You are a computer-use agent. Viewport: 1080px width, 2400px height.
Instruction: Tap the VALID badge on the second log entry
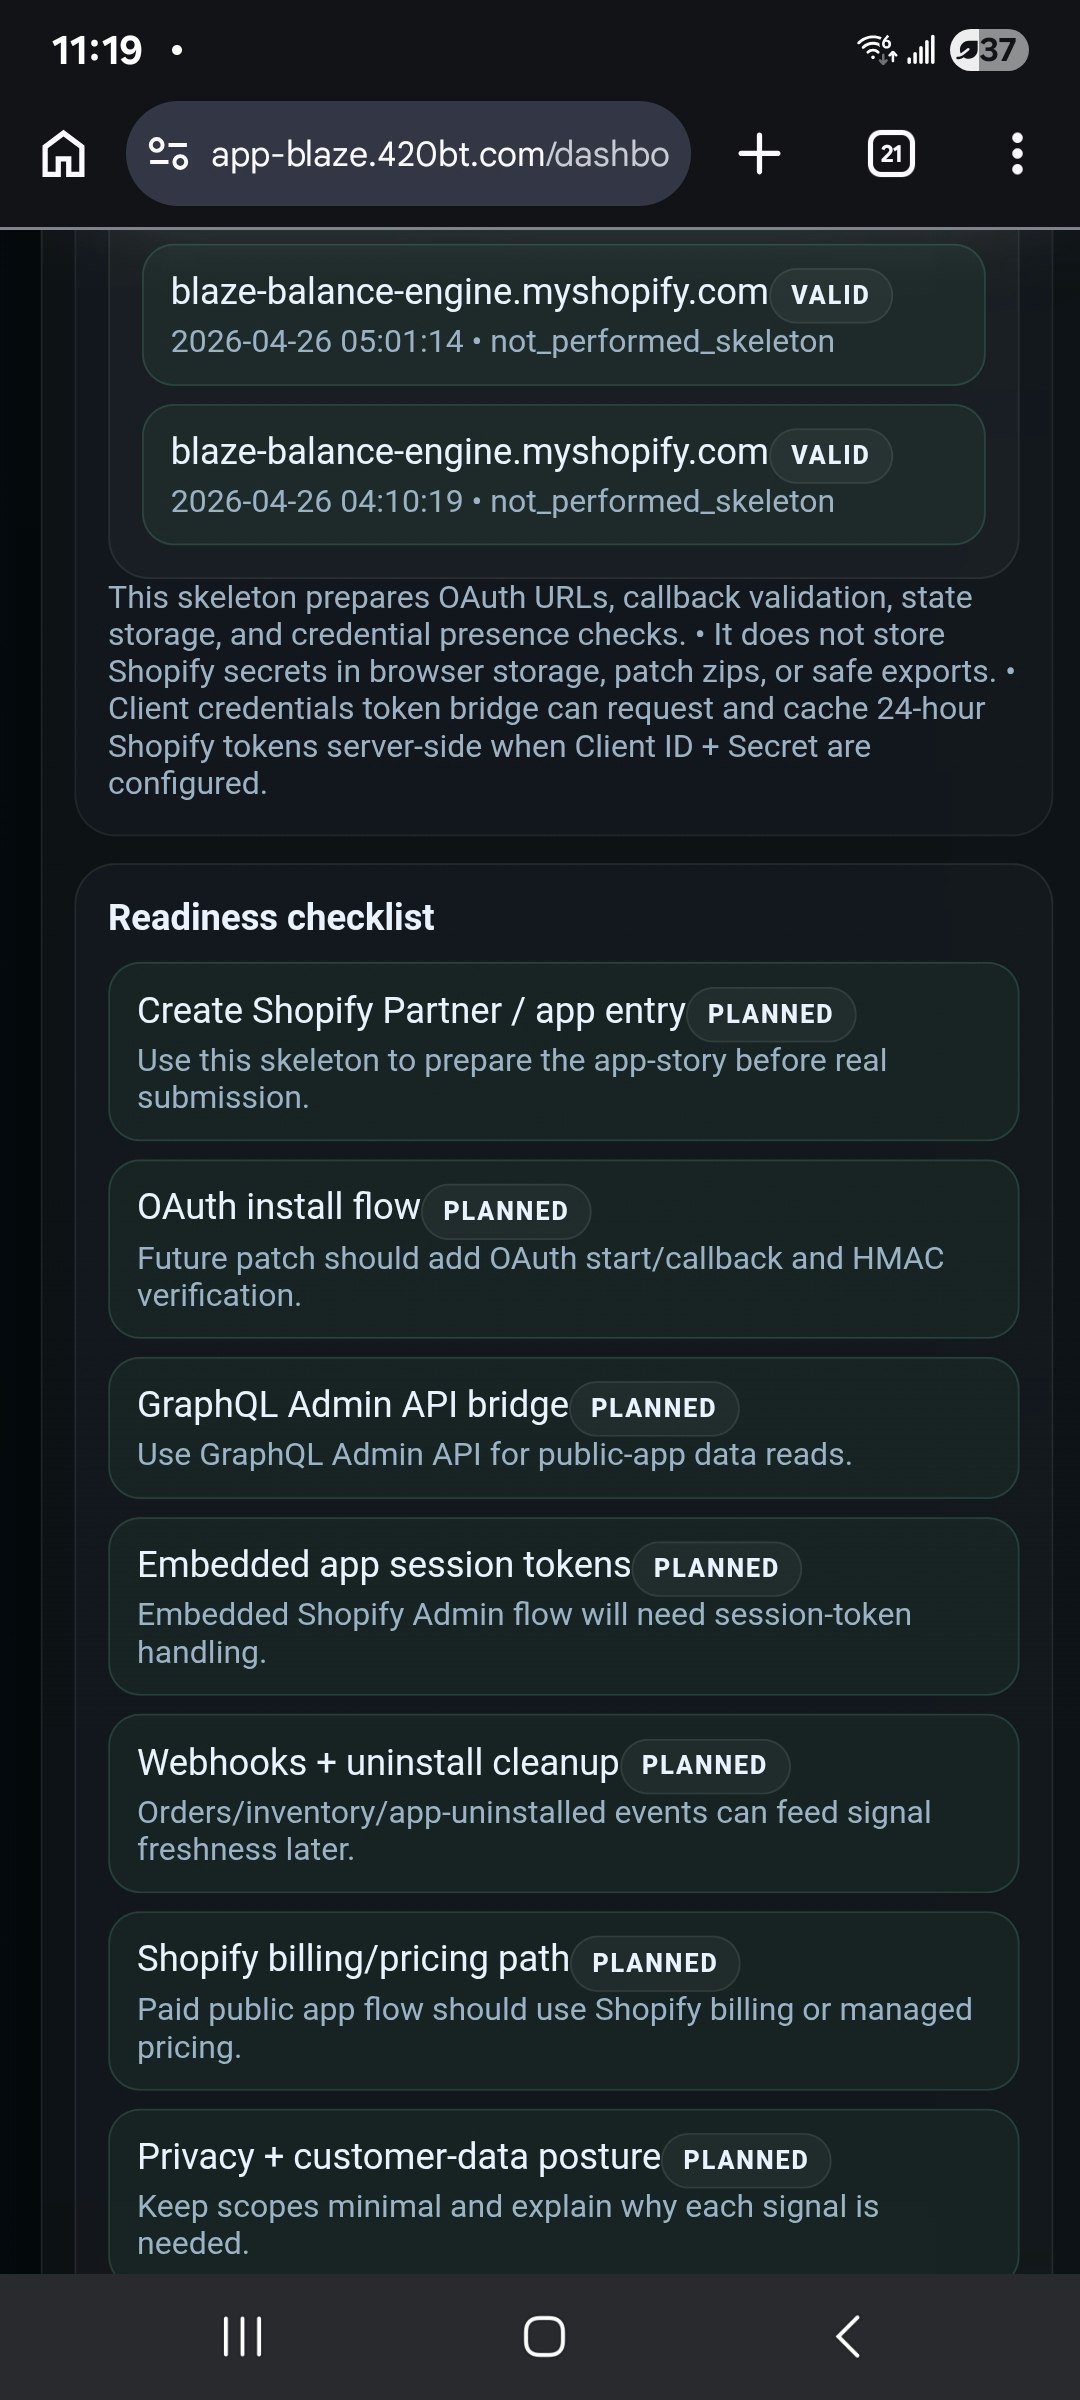tap(830, 455)
